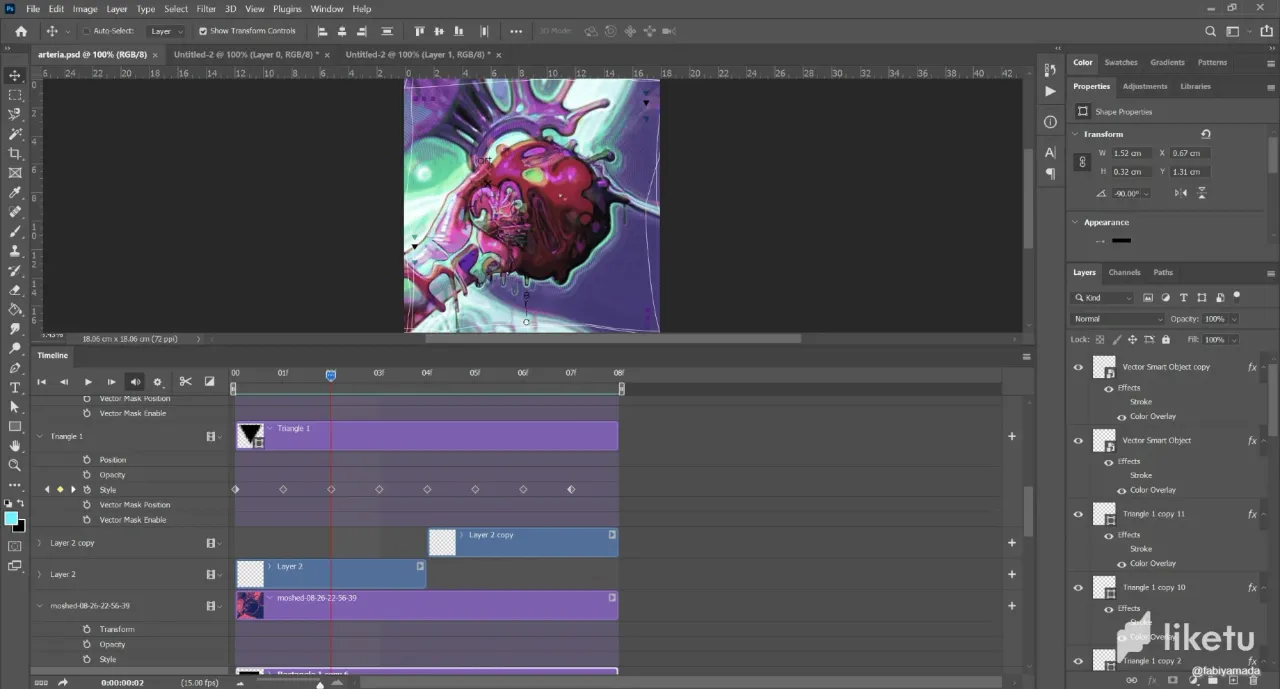The height and width of the screenshot is (689, 1280).
Task: Select the Rectangle shape tool
Action: point(15,426)
